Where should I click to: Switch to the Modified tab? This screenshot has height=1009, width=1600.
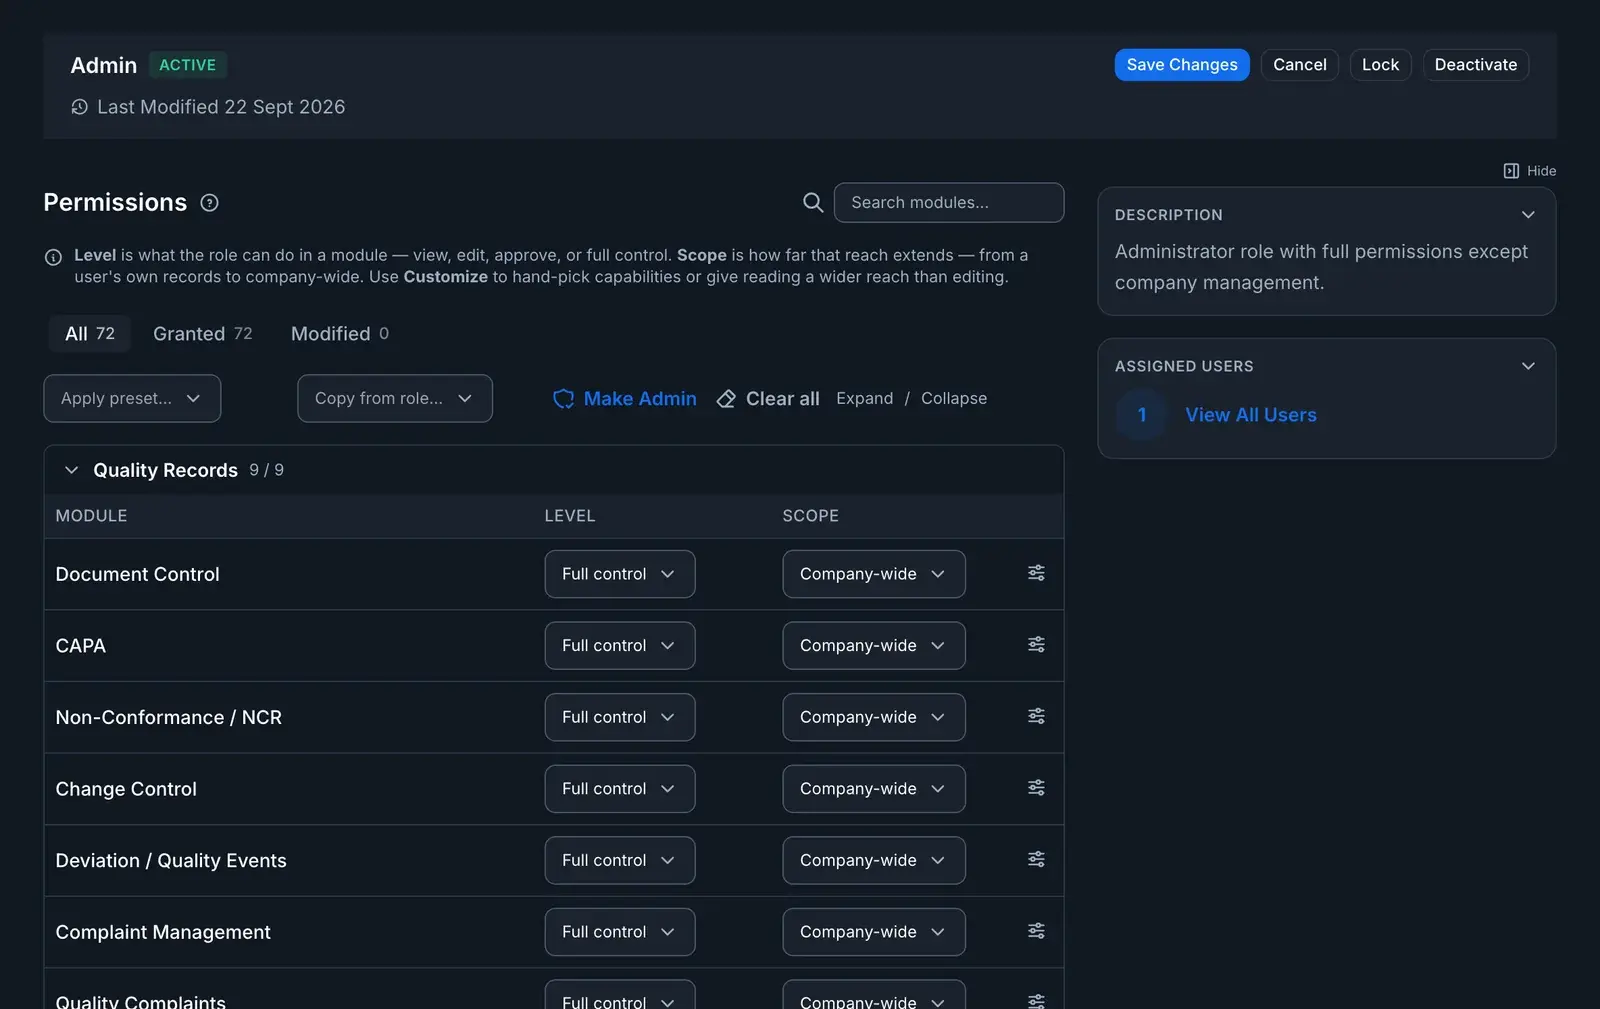[340, 334]
